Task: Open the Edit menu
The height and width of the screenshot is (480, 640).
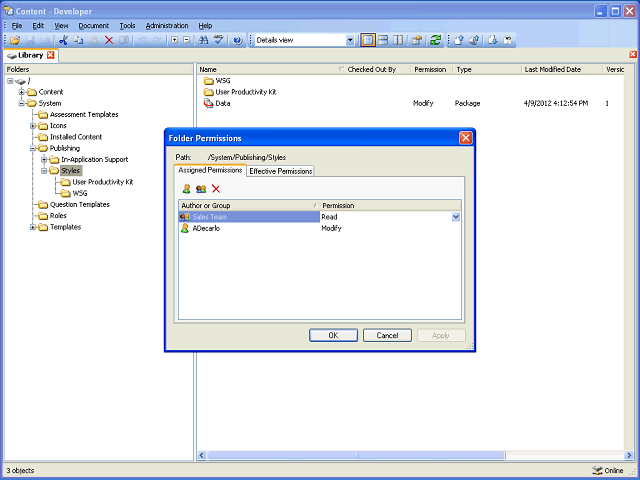Action: pos(38,26)
